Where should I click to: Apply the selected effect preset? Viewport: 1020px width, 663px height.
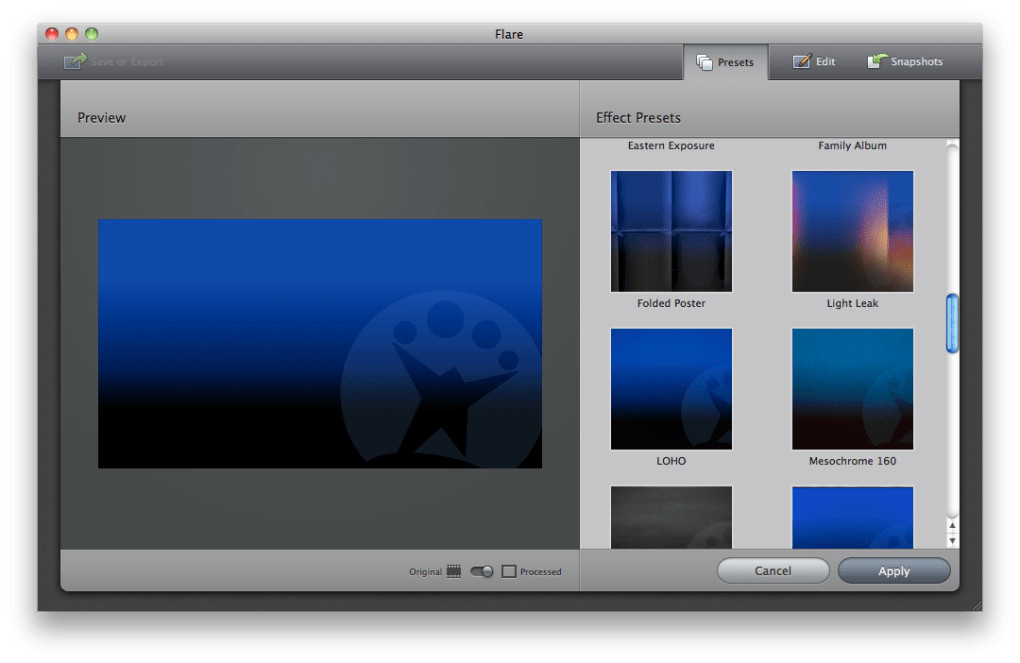(x=894, y=571)
